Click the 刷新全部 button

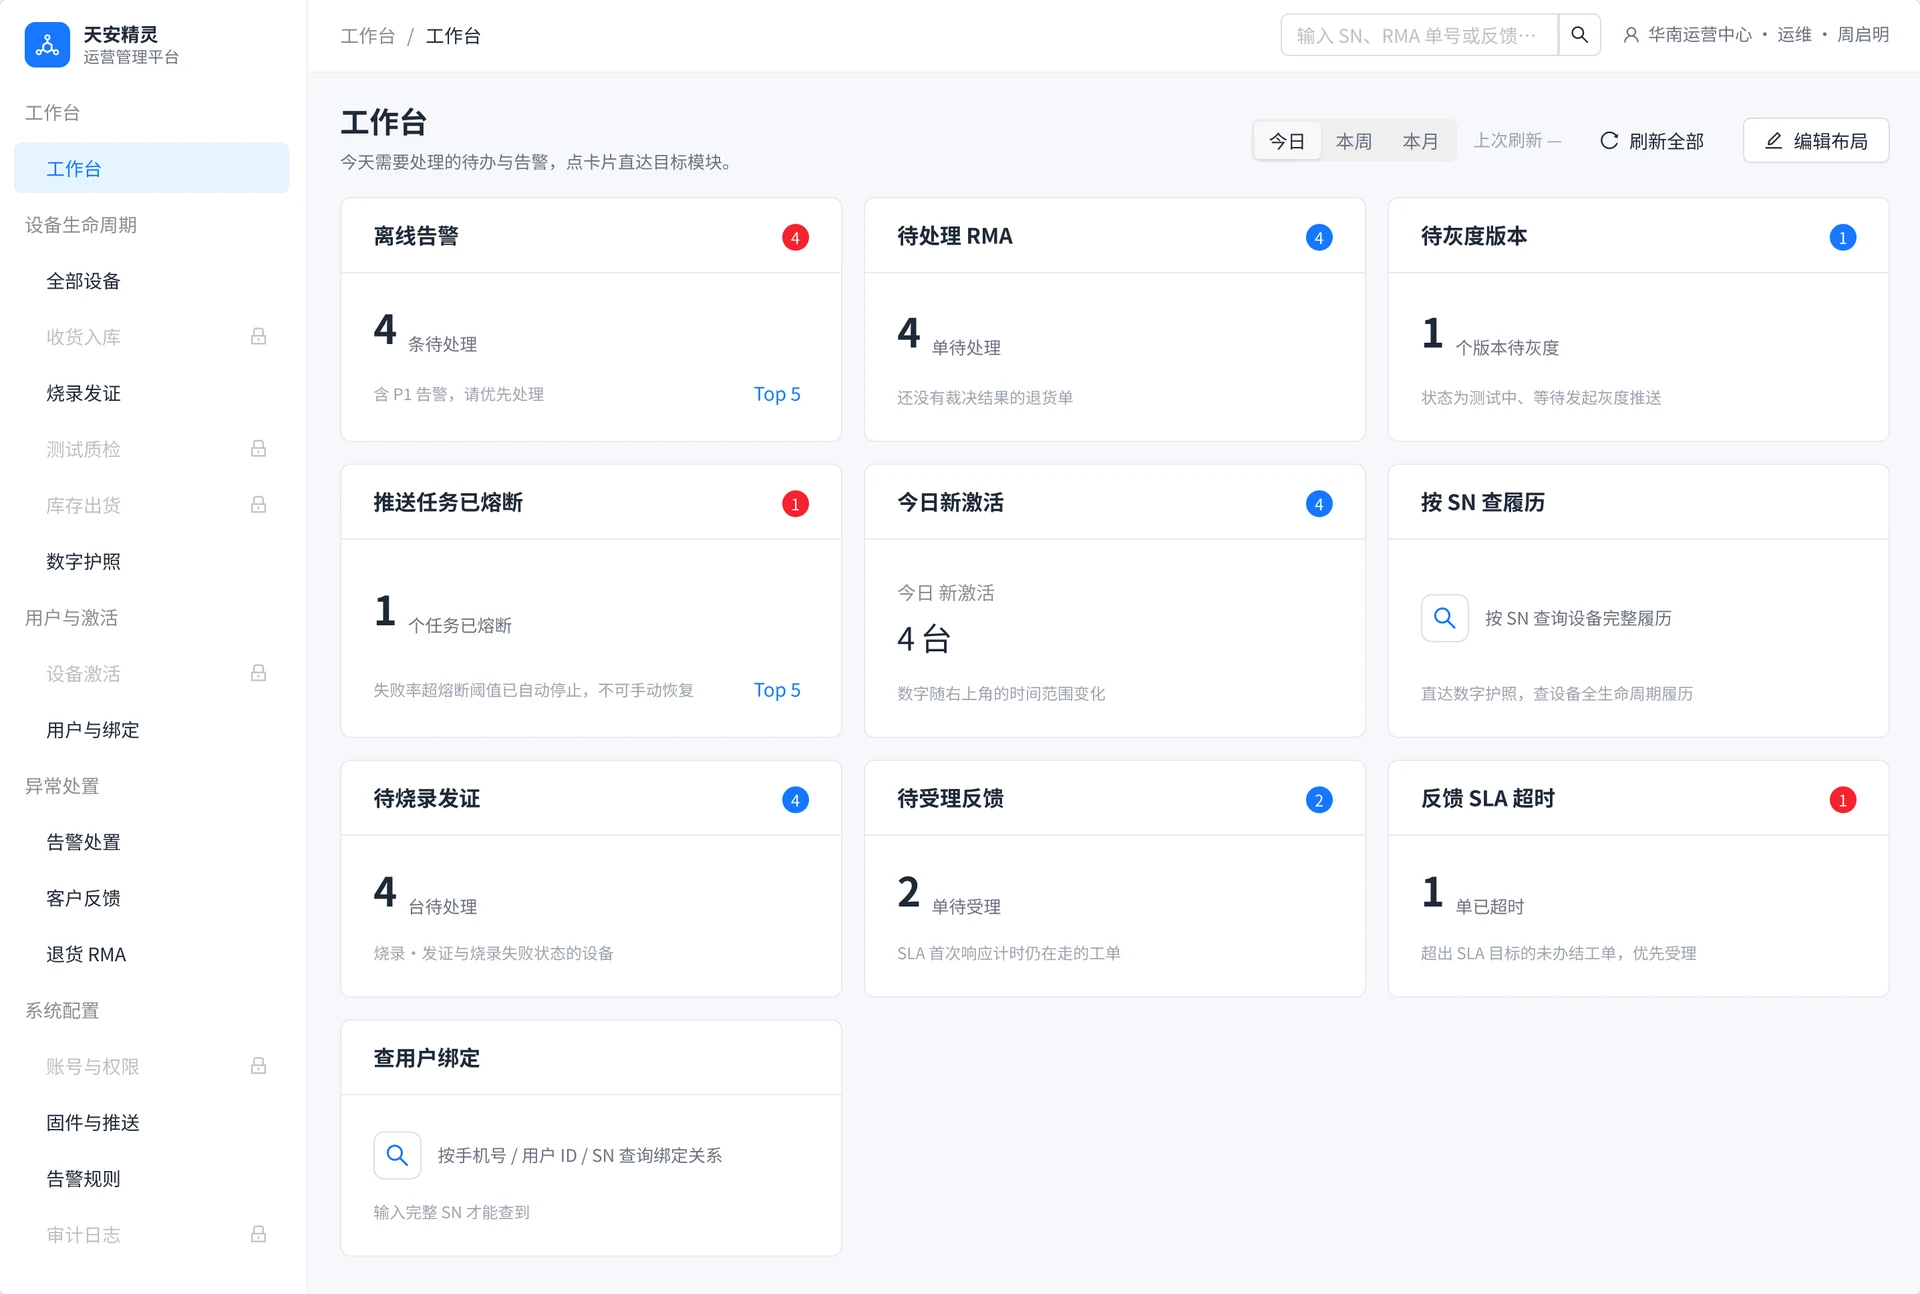[1653, 141]
